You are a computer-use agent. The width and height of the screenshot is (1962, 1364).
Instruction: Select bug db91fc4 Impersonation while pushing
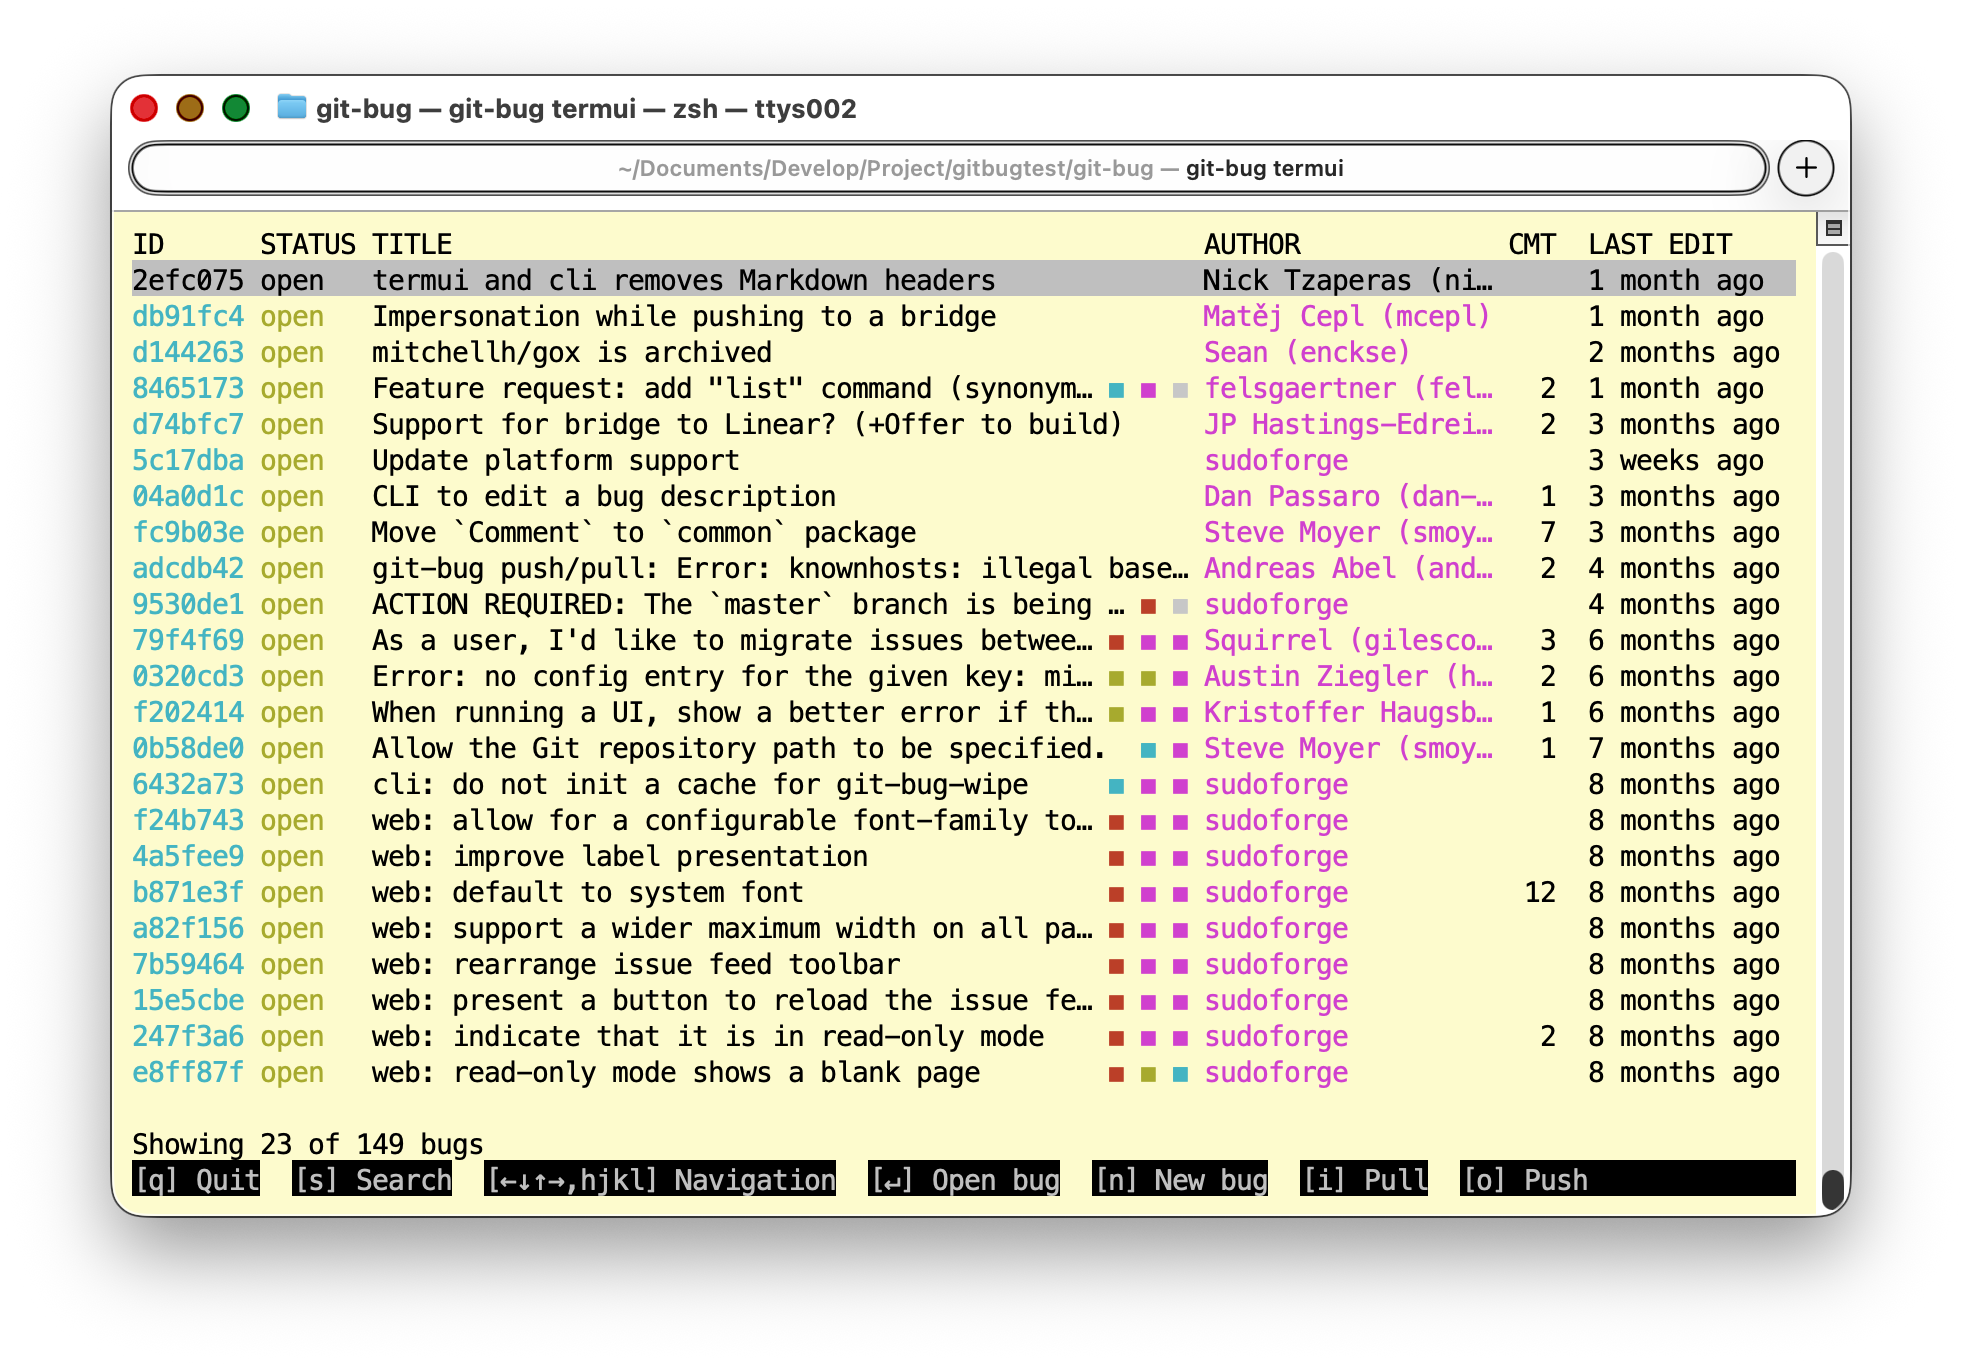pyautogui.click(x=684, y=317)
